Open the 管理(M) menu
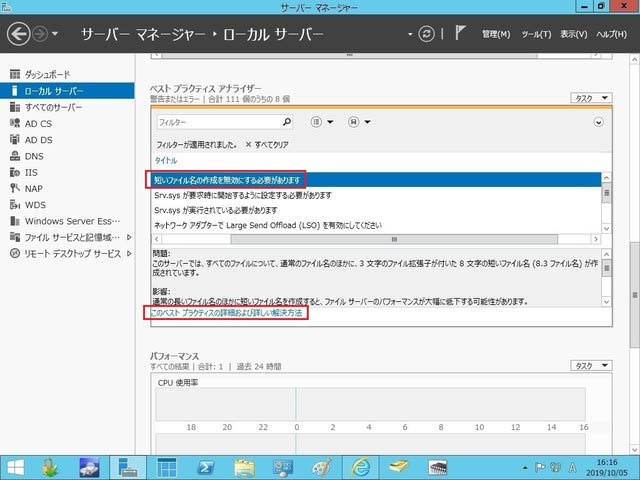The height and width of the screenshot is (480, 640). (496, 34)
